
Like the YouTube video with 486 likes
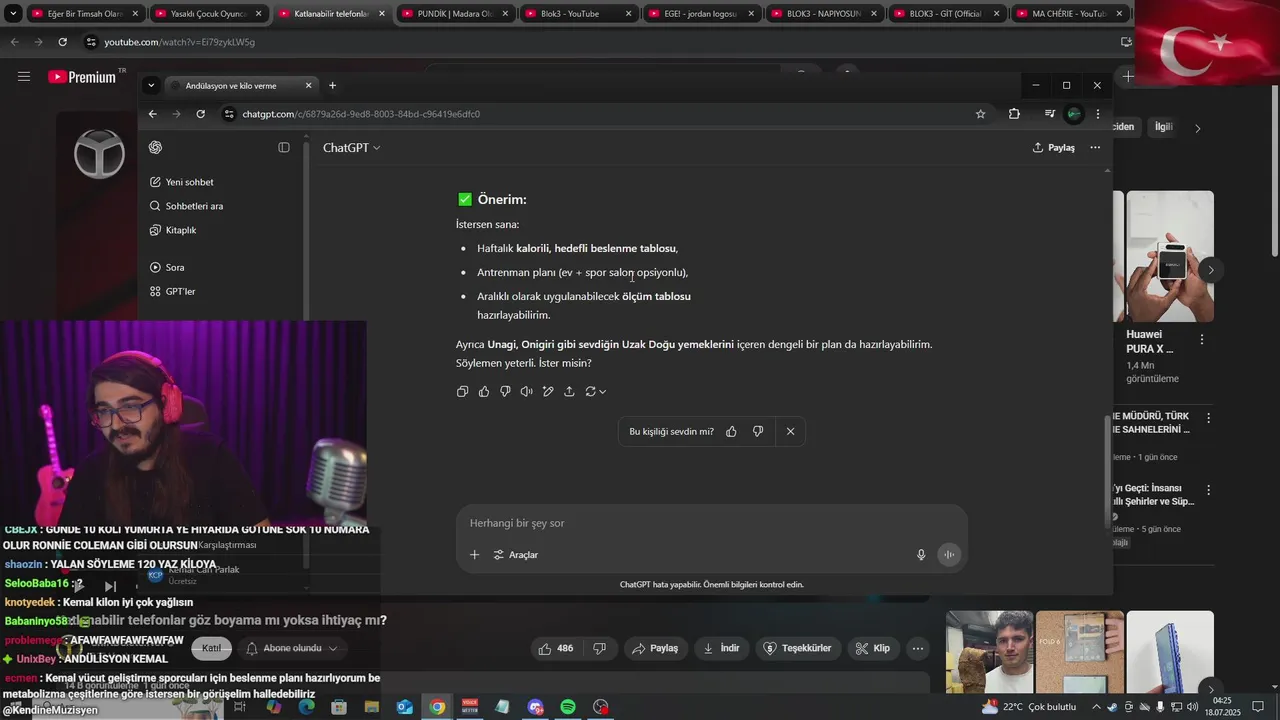[555, 648]
